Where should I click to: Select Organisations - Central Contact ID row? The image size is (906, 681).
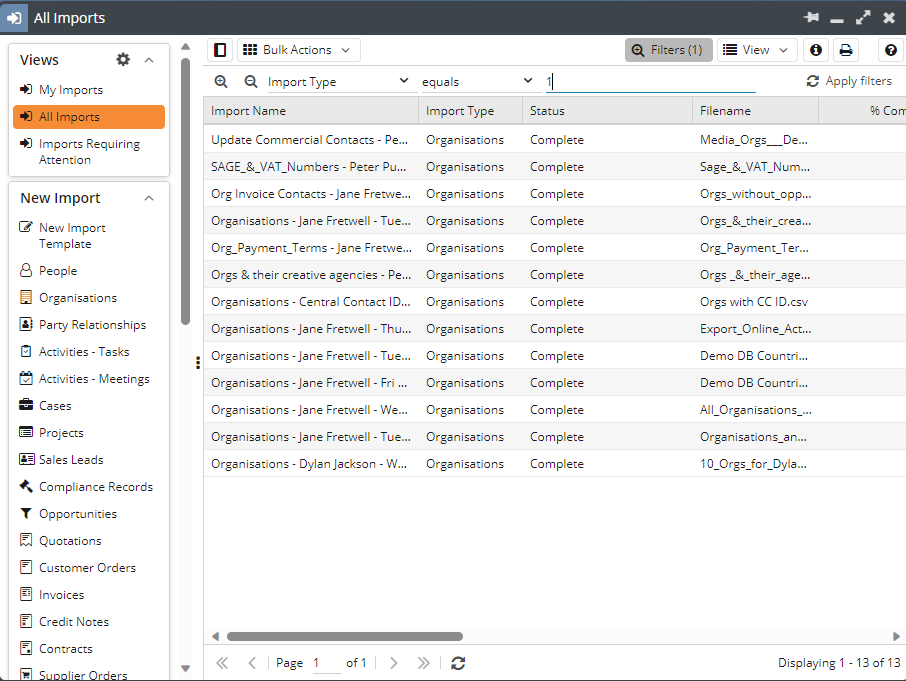click(555, 302)
